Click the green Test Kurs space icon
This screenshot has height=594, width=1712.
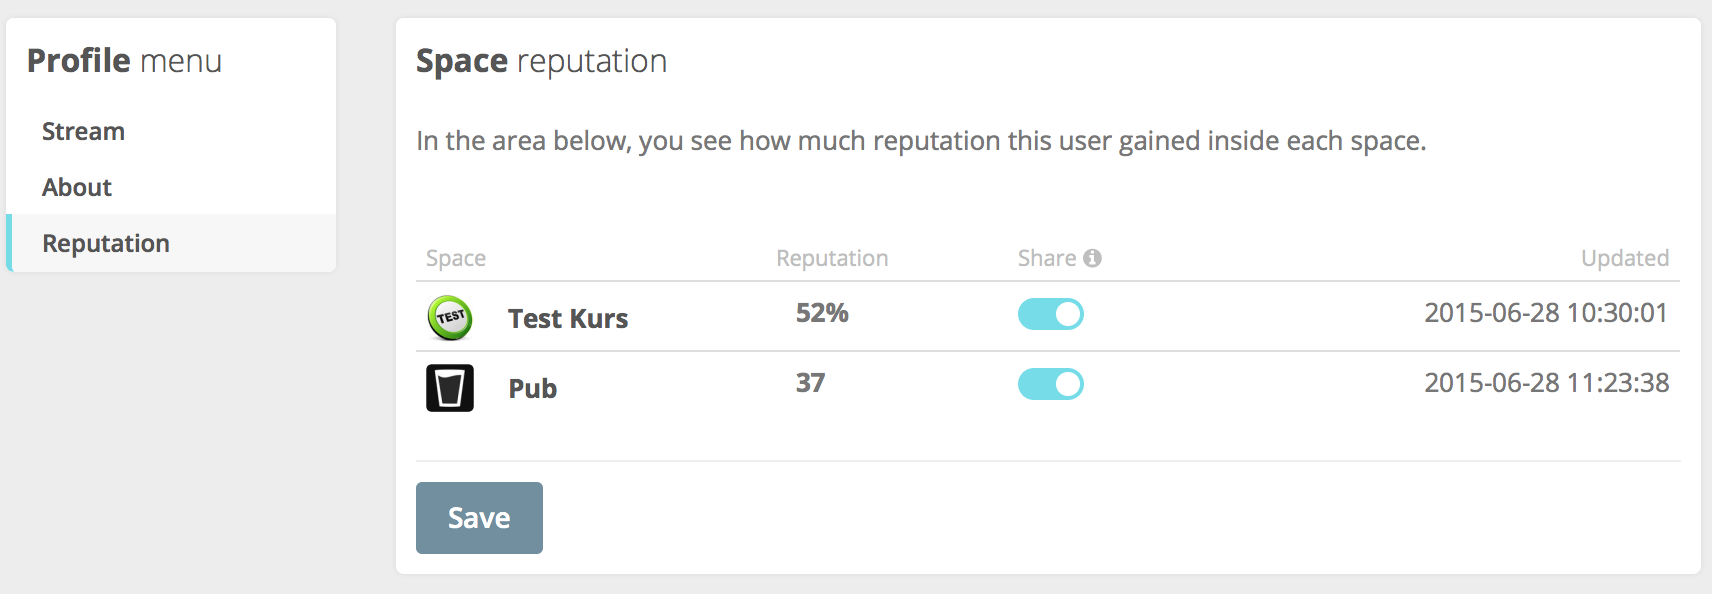(450, 318)
